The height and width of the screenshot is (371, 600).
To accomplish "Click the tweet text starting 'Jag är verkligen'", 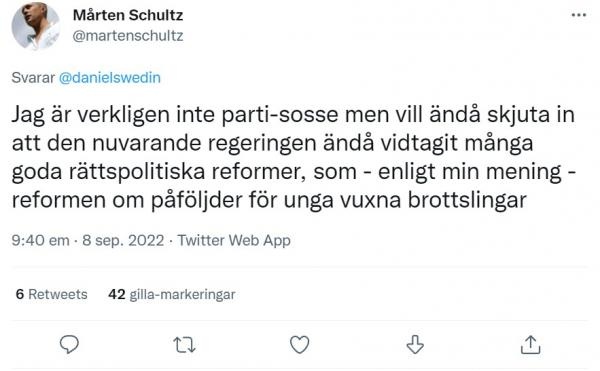I will click(x=293, y=157).
